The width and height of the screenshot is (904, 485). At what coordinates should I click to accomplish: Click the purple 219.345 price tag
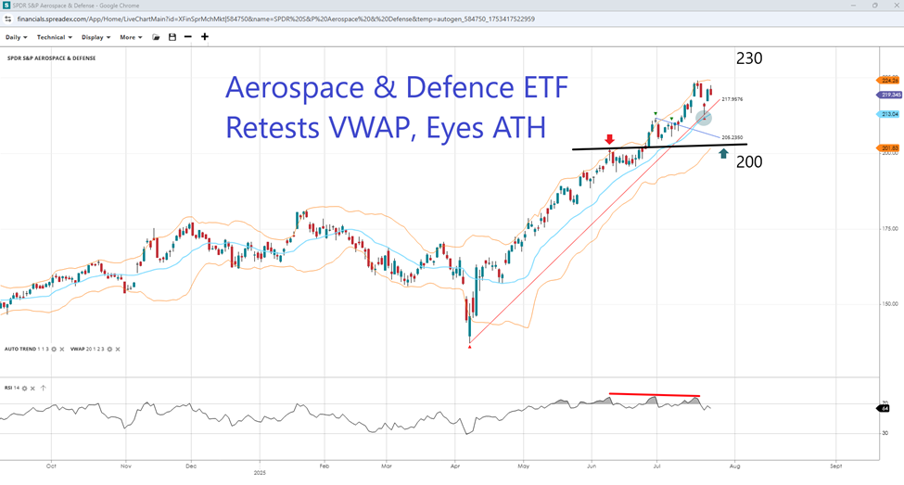[886, 95]
